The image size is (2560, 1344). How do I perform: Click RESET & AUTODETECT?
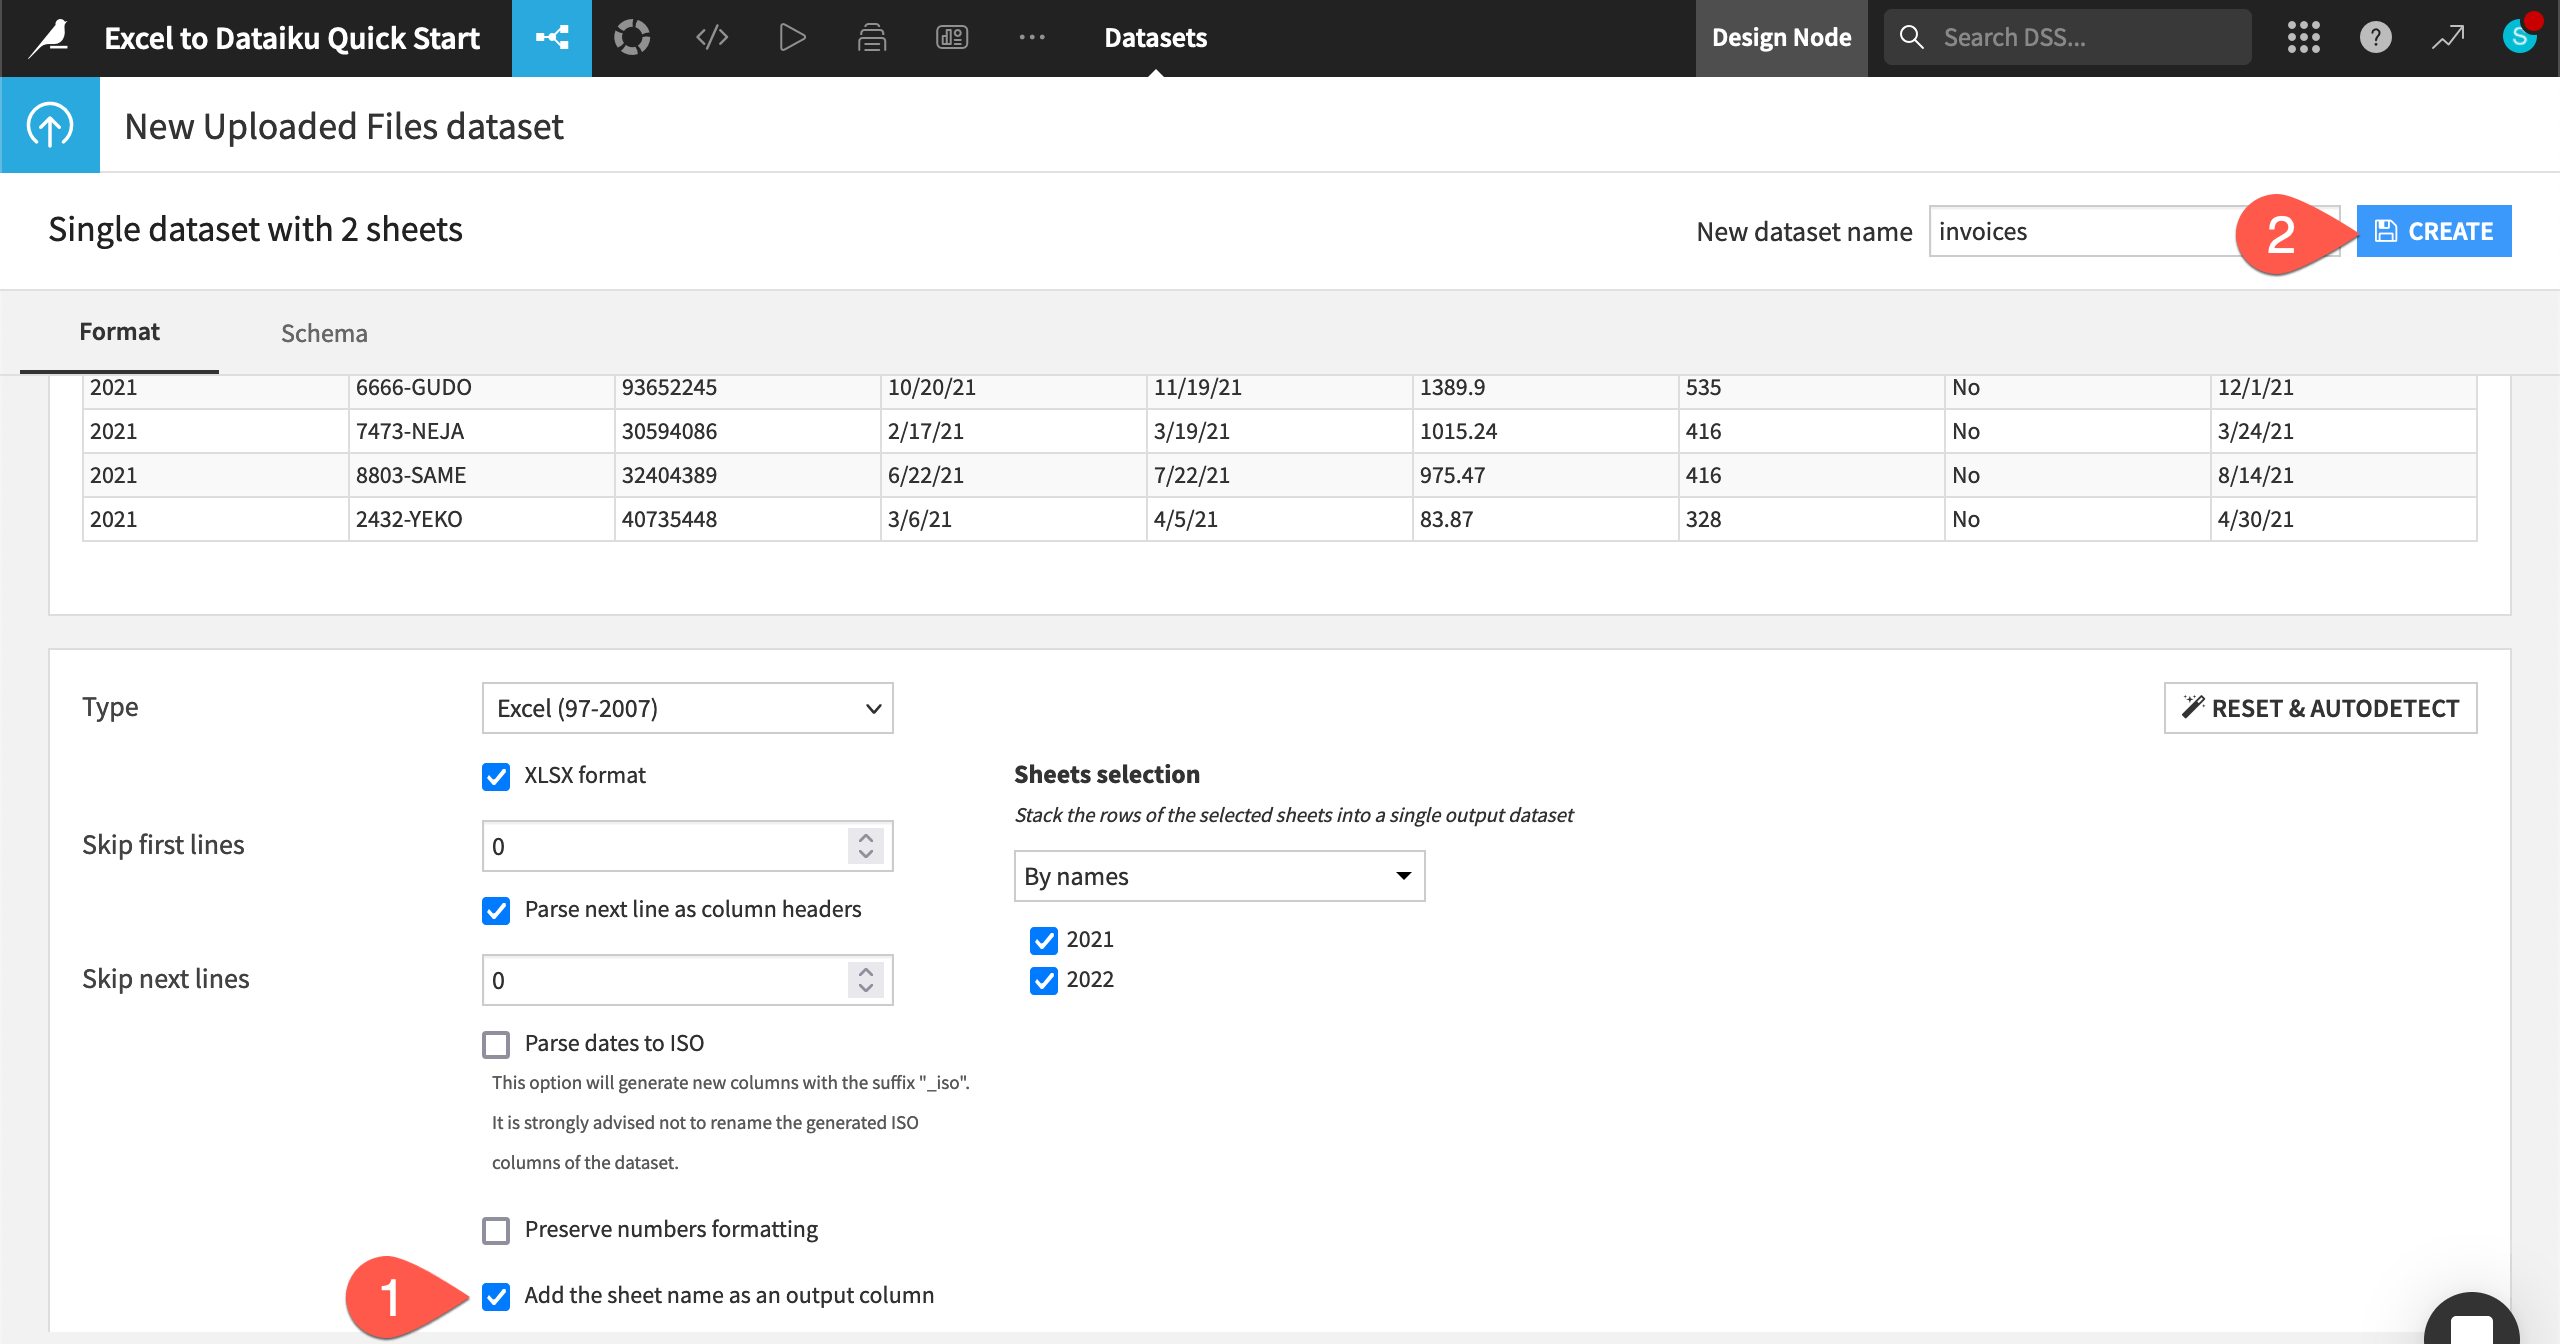coord(2320,707)
